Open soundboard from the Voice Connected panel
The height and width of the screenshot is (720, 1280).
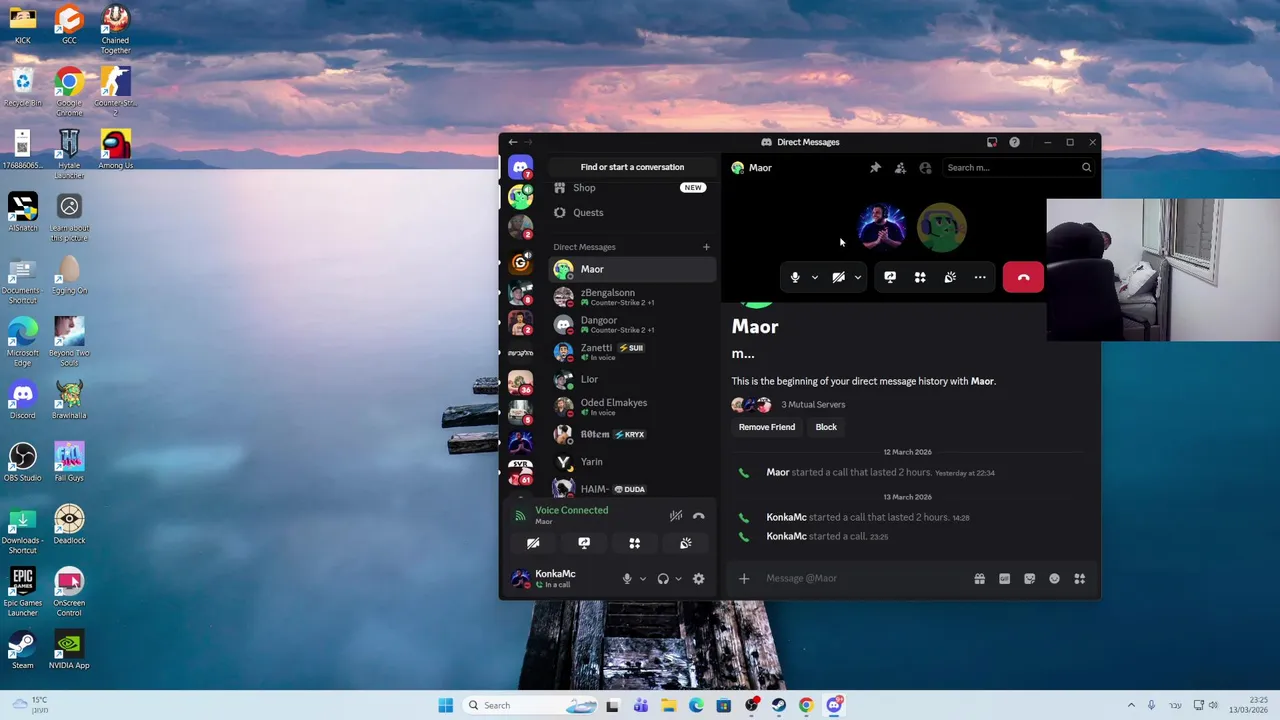[x=685, y=543]
